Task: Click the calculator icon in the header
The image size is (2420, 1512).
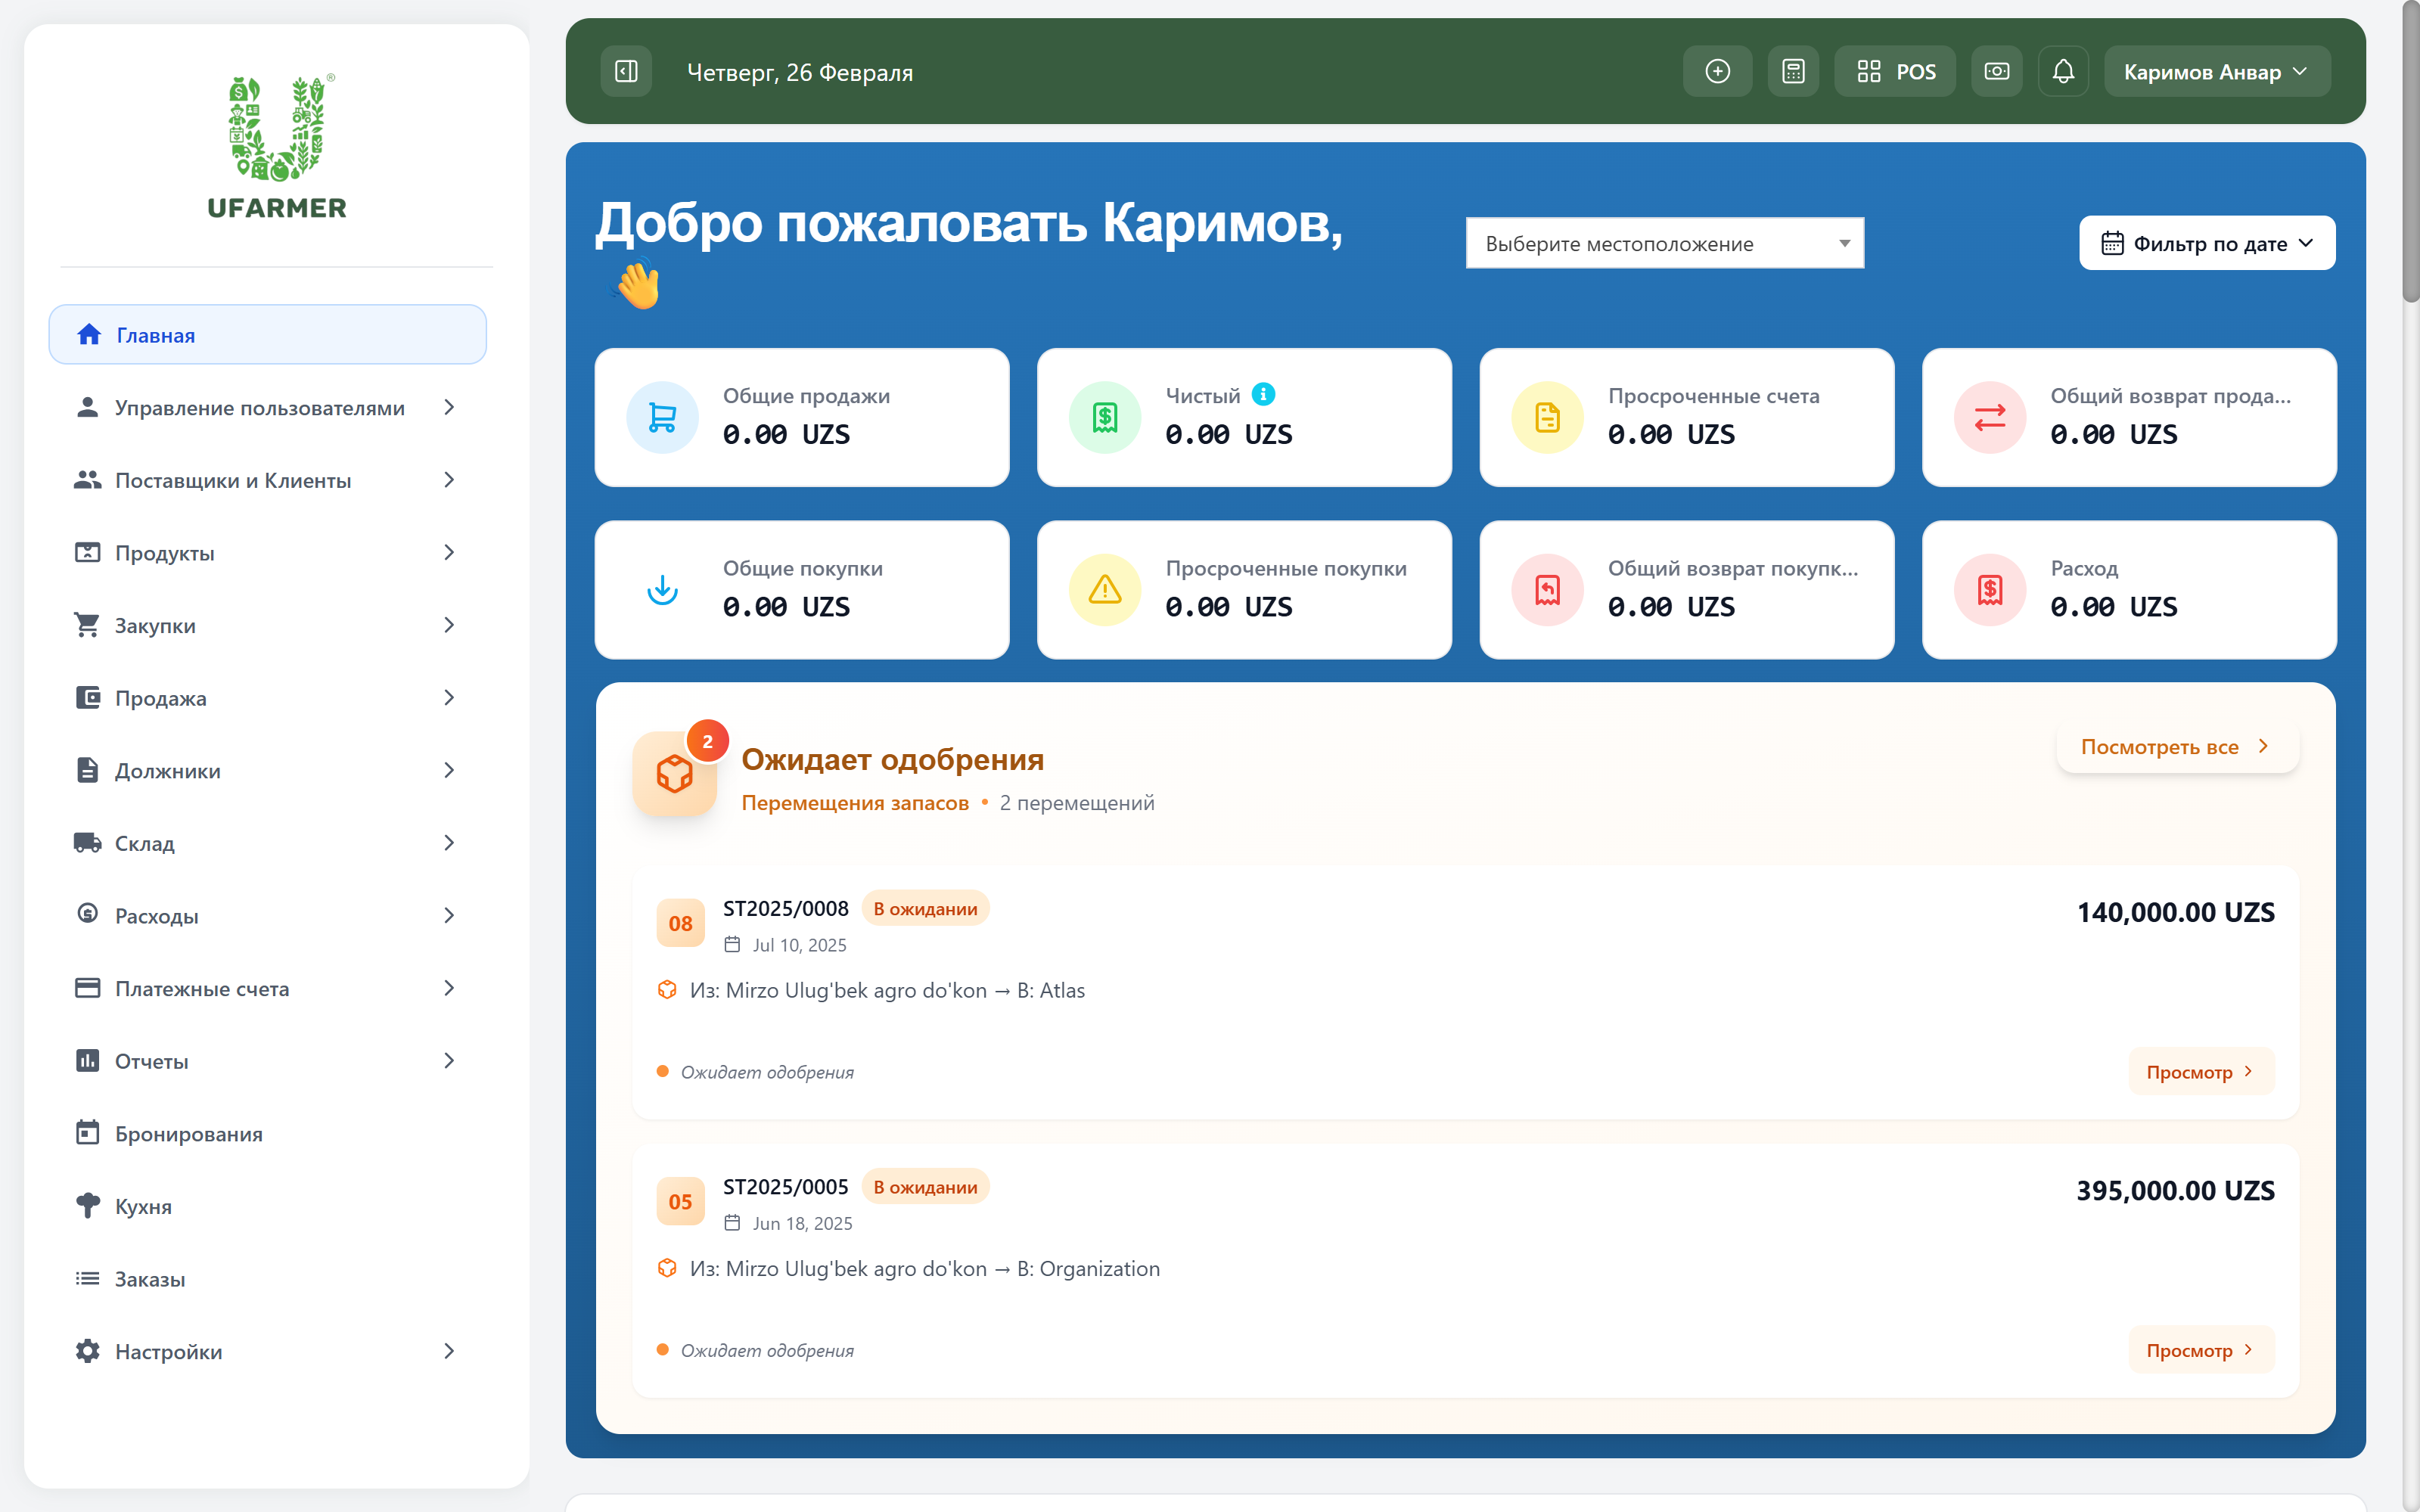Action: (1793, 70)
